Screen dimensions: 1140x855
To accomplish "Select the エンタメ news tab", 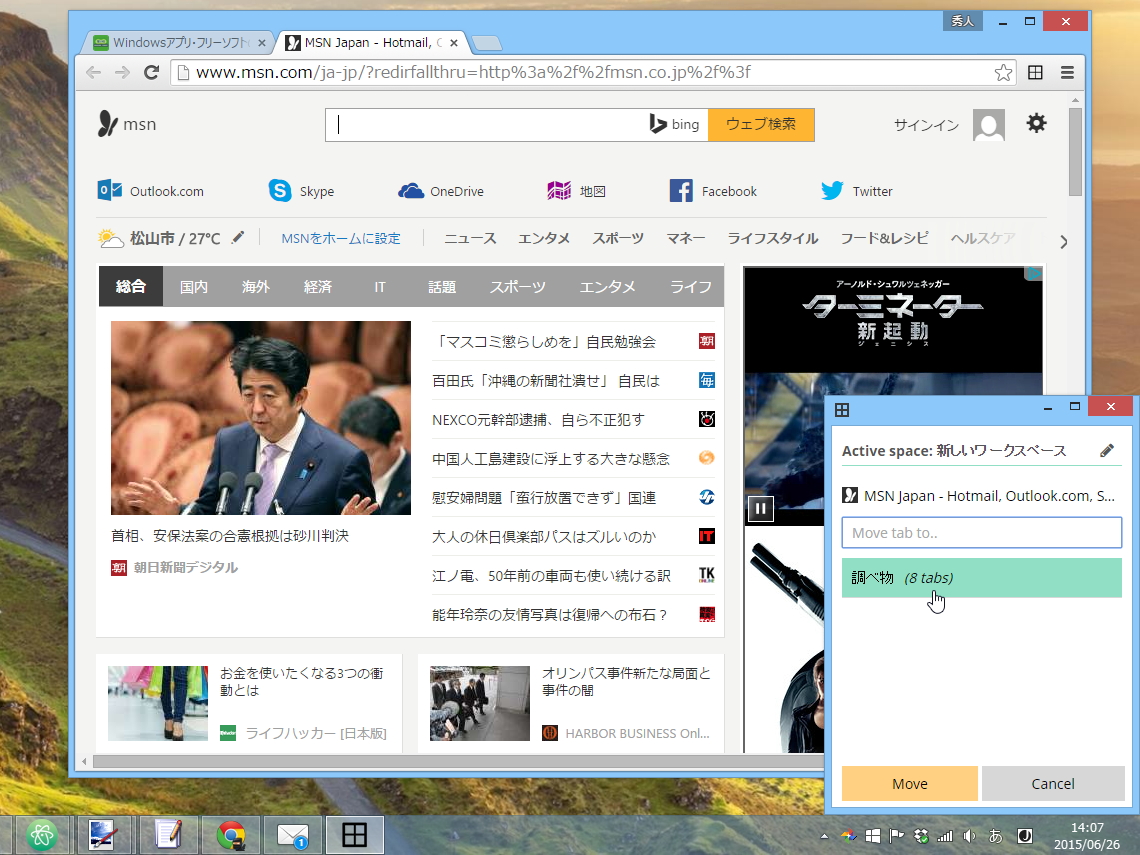I will pyautogui.click(x=607, y=286).
